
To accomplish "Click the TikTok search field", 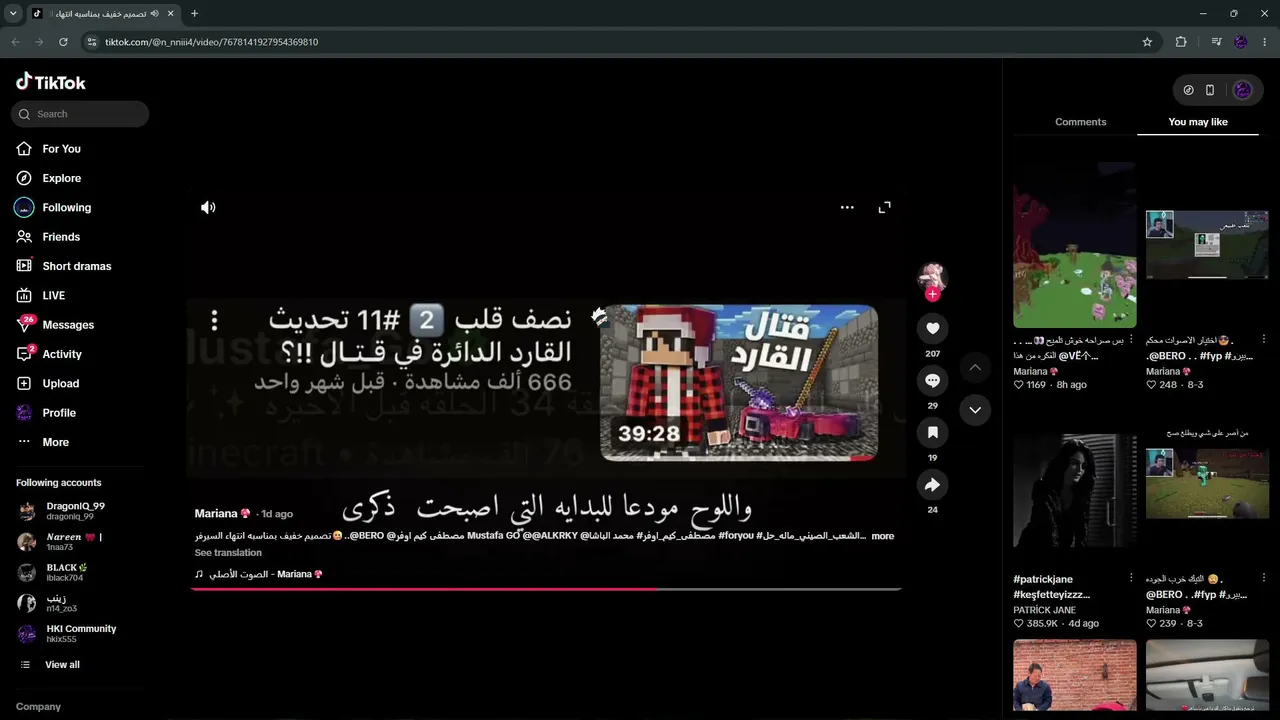I will [x=80, y=114].
